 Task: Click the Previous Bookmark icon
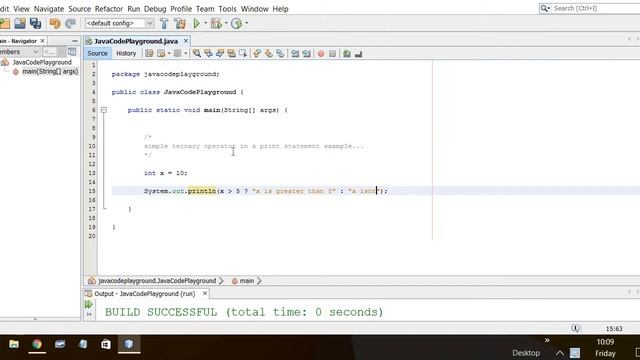point(257,53)
